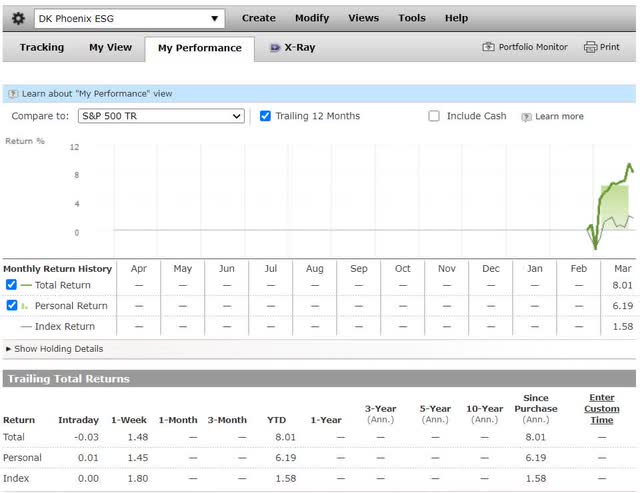Click the Personal 1-Week value 1.45

pyautogui.click(x=138, y=457)
